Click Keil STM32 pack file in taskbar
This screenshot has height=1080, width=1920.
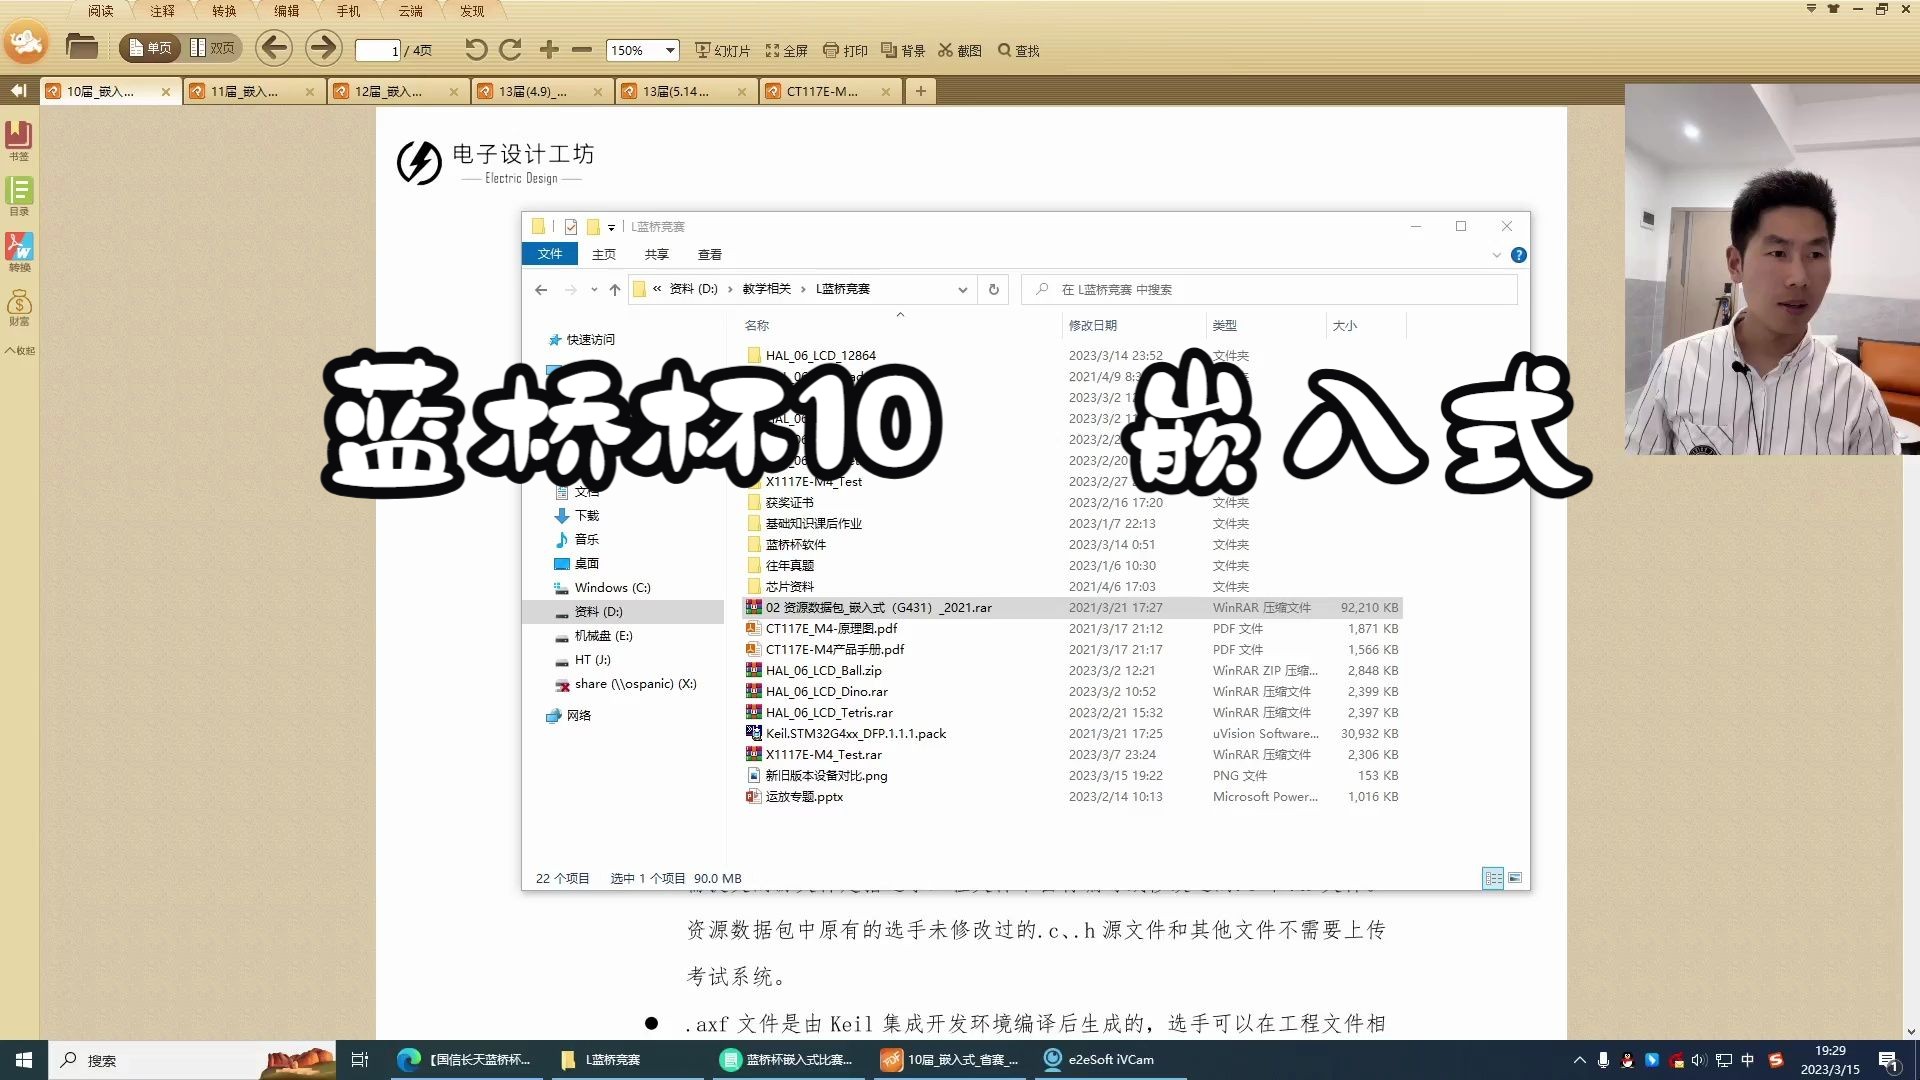point(856,732)
